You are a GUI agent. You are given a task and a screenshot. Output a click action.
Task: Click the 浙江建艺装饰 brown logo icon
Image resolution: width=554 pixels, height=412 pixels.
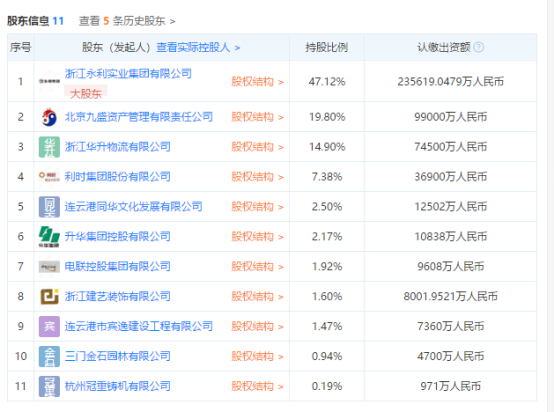49,296
